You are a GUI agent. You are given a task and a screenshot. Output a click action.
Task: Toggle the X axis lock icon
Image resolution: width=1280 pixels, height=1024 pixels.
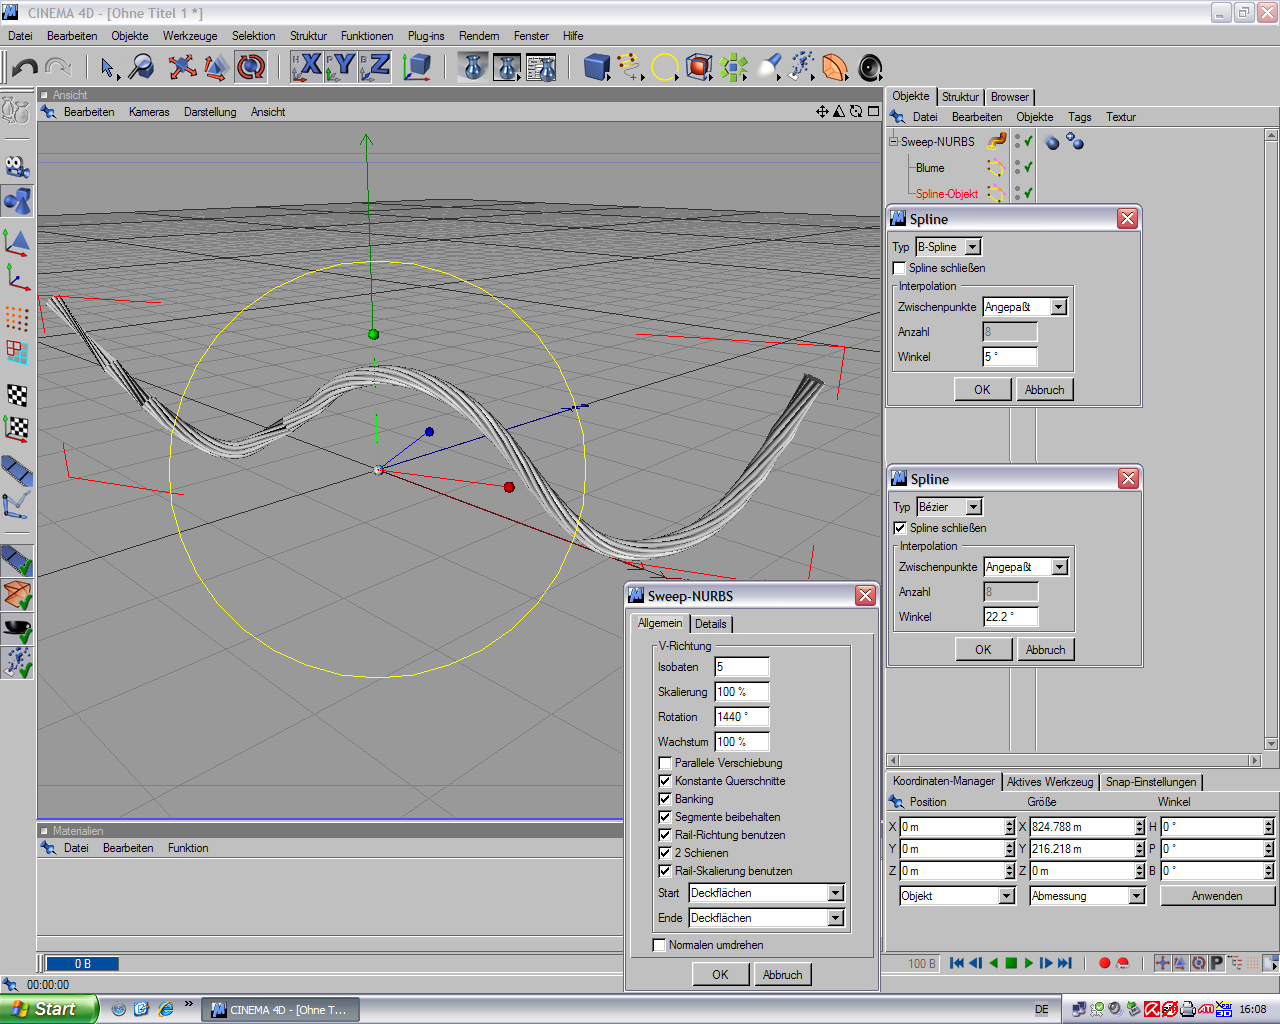coord(307,67)
